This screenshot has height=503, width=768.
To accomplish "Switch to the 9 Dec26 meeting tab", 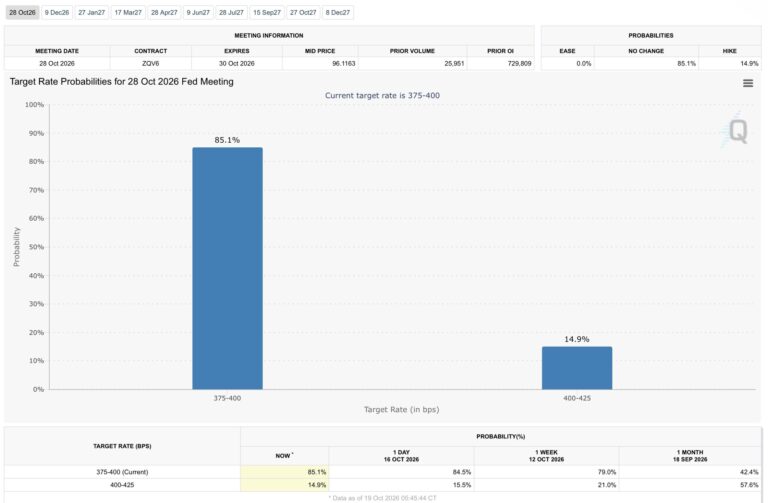I will [57, 13].
